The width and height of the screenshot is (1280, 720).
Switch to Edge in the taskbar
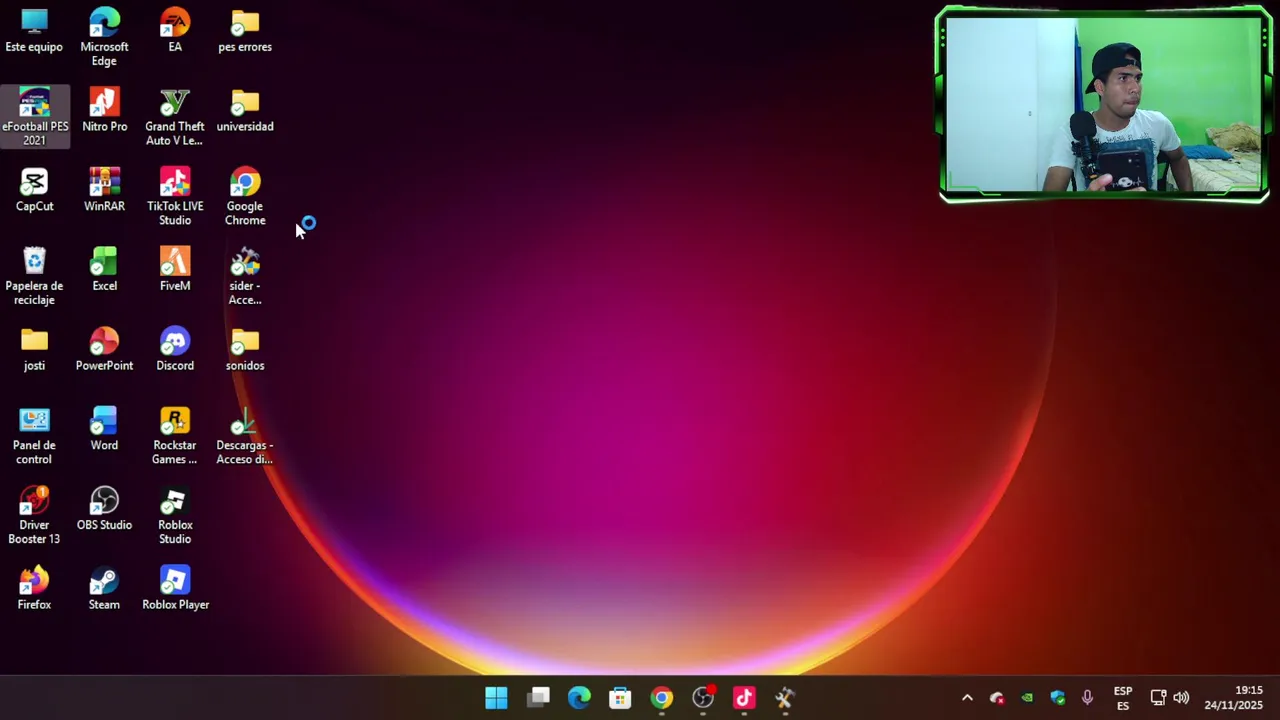579,698
